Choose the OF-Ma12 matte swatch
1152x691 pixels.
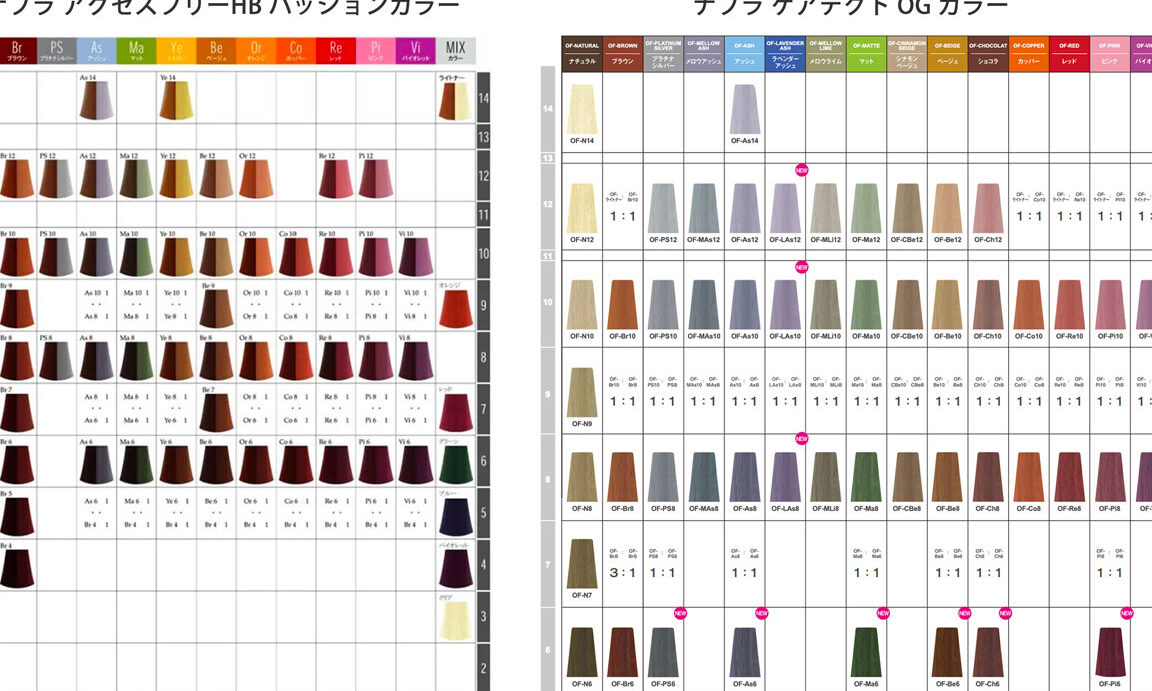tap(866, 209)
